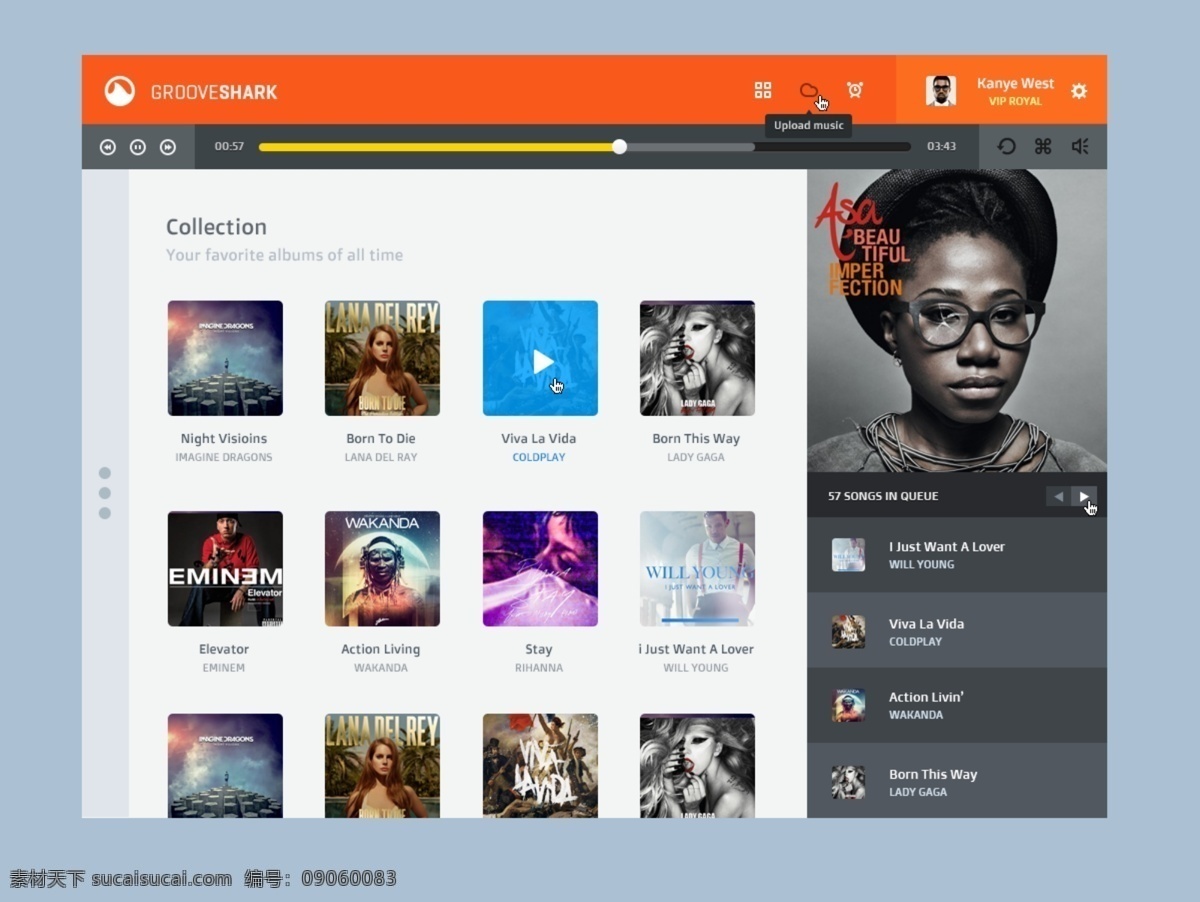This screenshot has height=902, width=1200.
Task: Click the Grooveshark logo icon
Action: click(120, 91)
